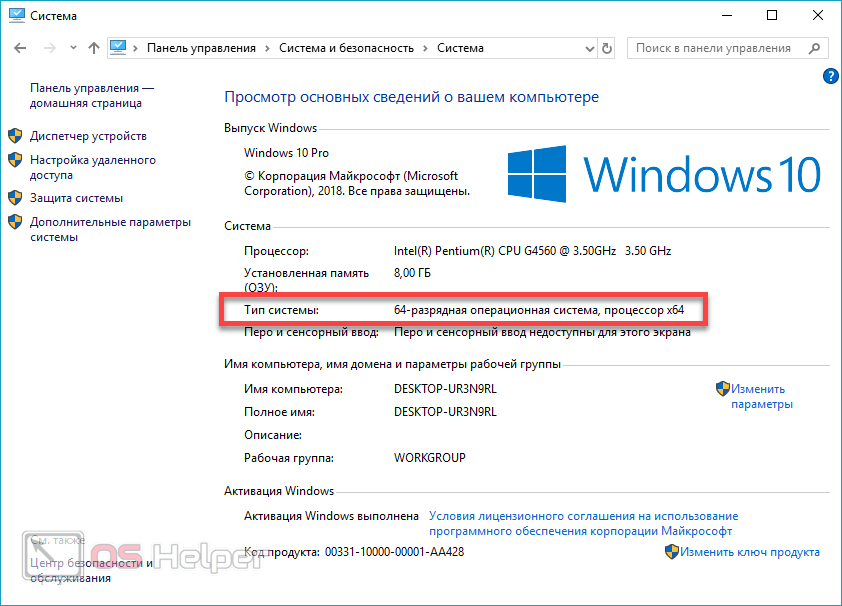Screen dimensions: 842x606
Task: Click 64-разрядная операционная система value
Action: point(539,310)
